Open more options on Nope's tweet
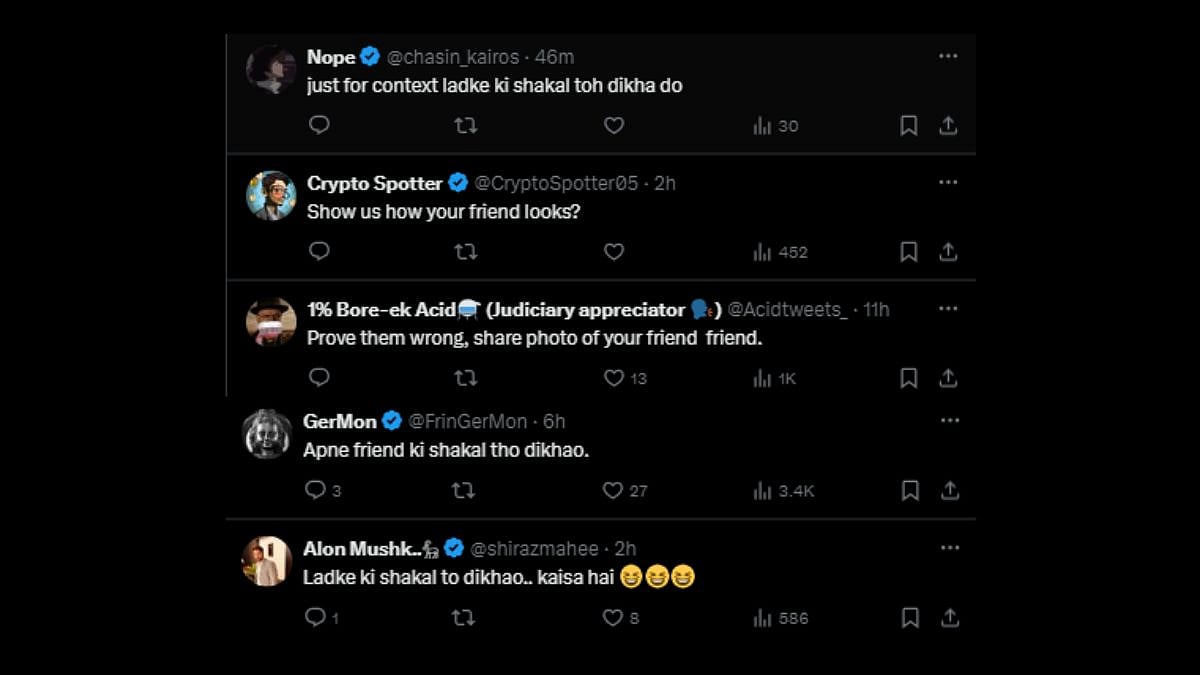 (x=948, y=56)
